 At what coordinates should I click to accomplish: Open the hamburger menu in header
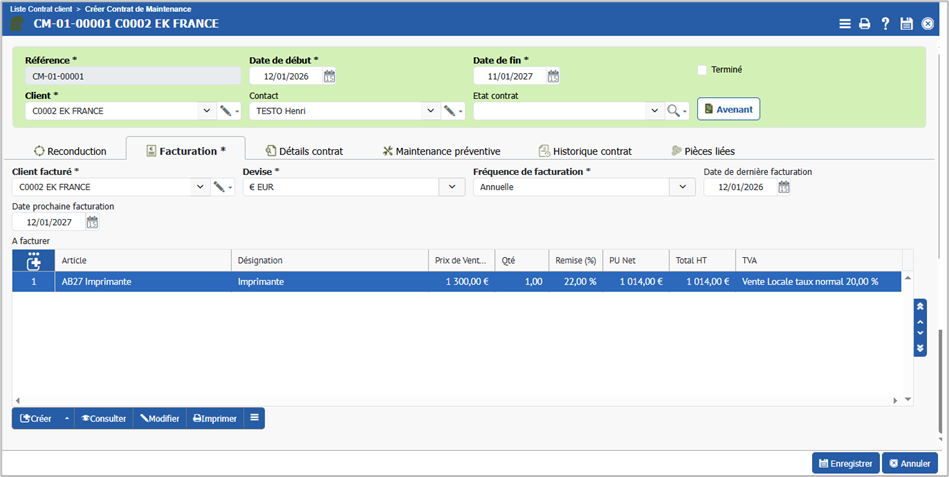(x=845, y=24)
